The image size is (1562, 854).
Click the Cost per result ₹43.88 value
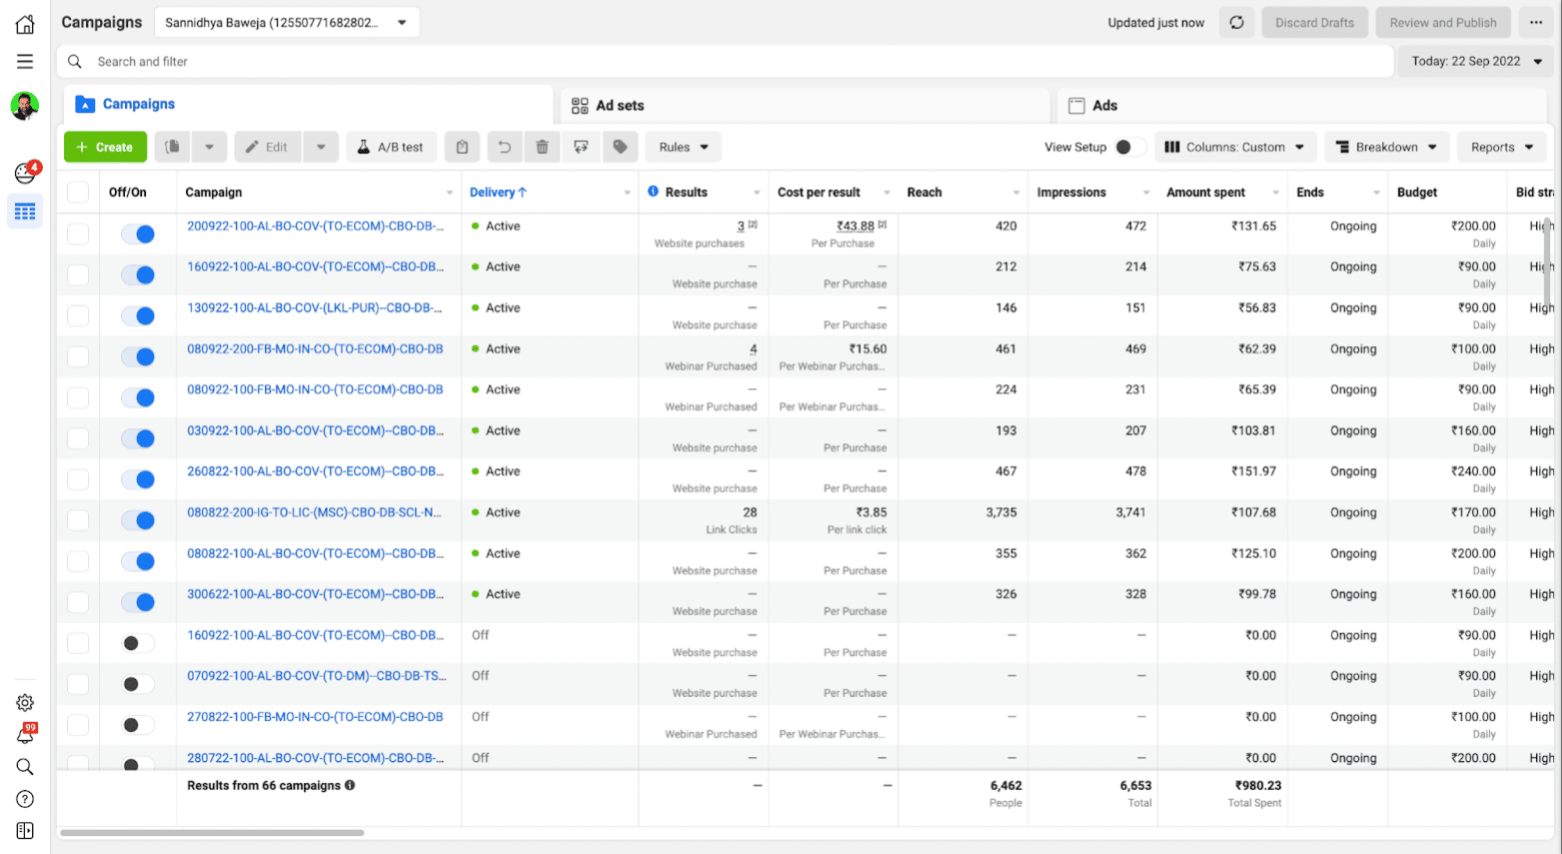[x=855, y=226]
